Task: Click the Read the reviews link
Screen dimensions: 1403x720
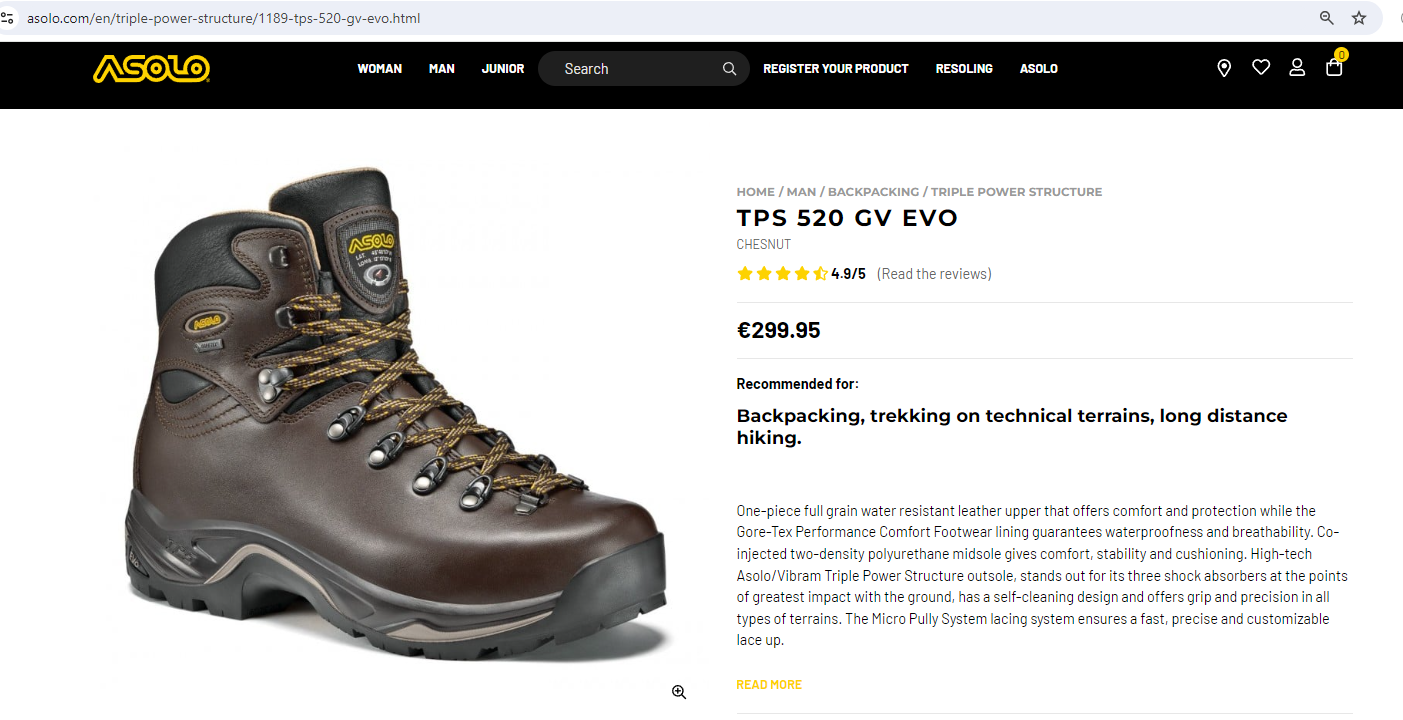Action: [x=934, y=274]
